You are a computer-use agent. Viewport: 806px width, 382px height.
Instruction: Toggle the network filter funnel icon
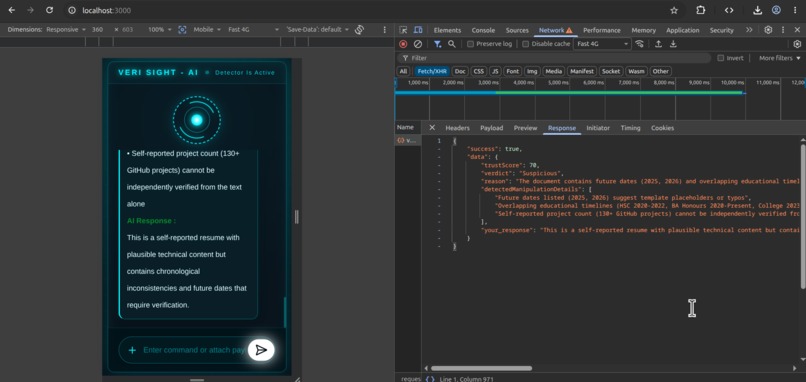pyautogui.click(x=437, y=44)
